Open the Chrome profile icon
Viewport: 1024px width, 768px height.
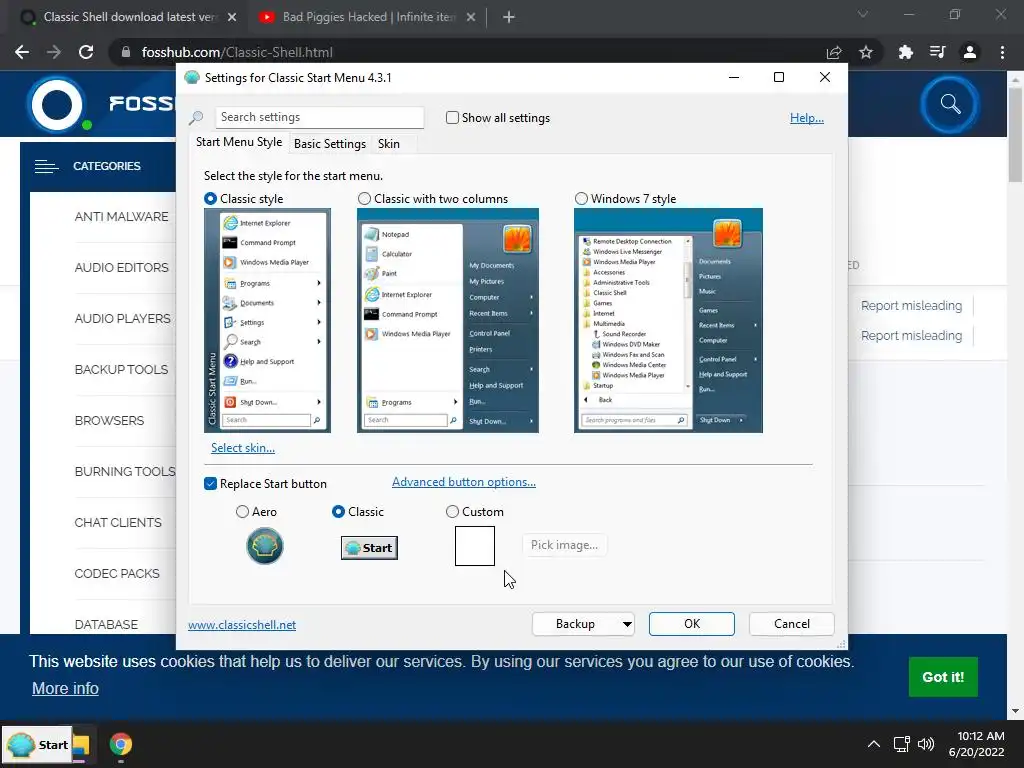coord(970,52)
